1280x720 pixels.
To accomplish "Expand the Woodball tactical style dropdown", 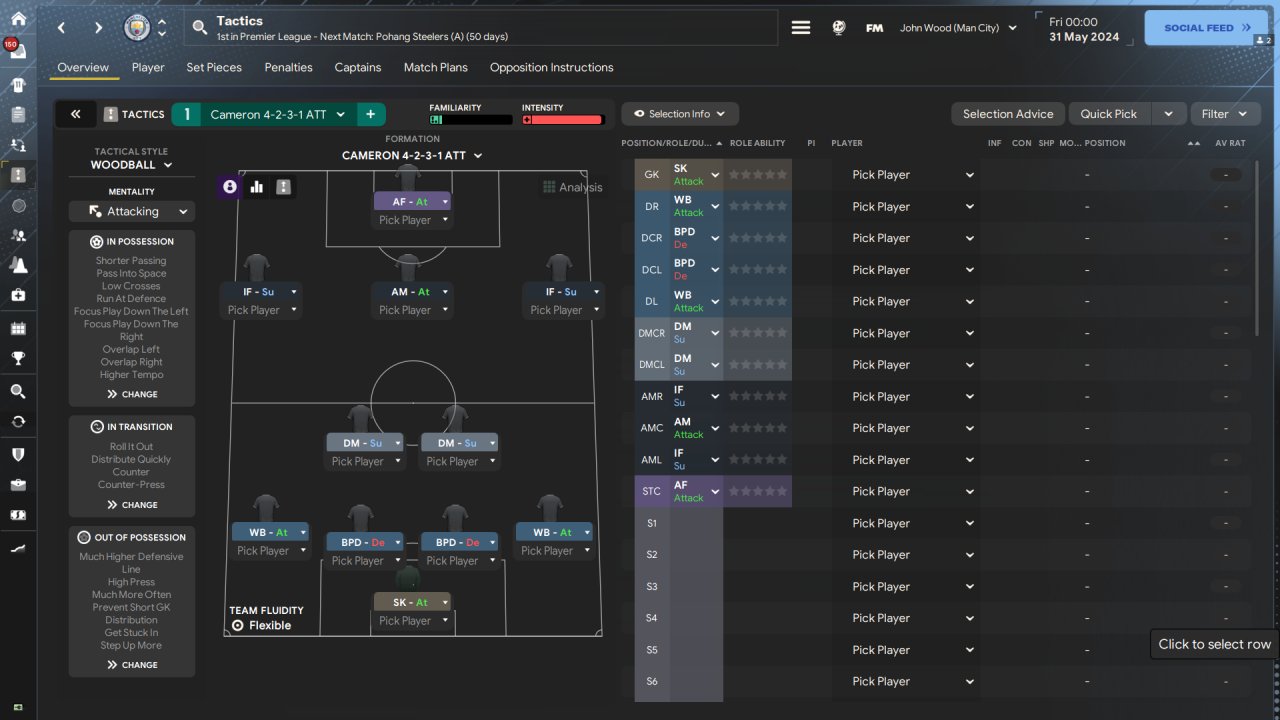I will tap(131, 165).
